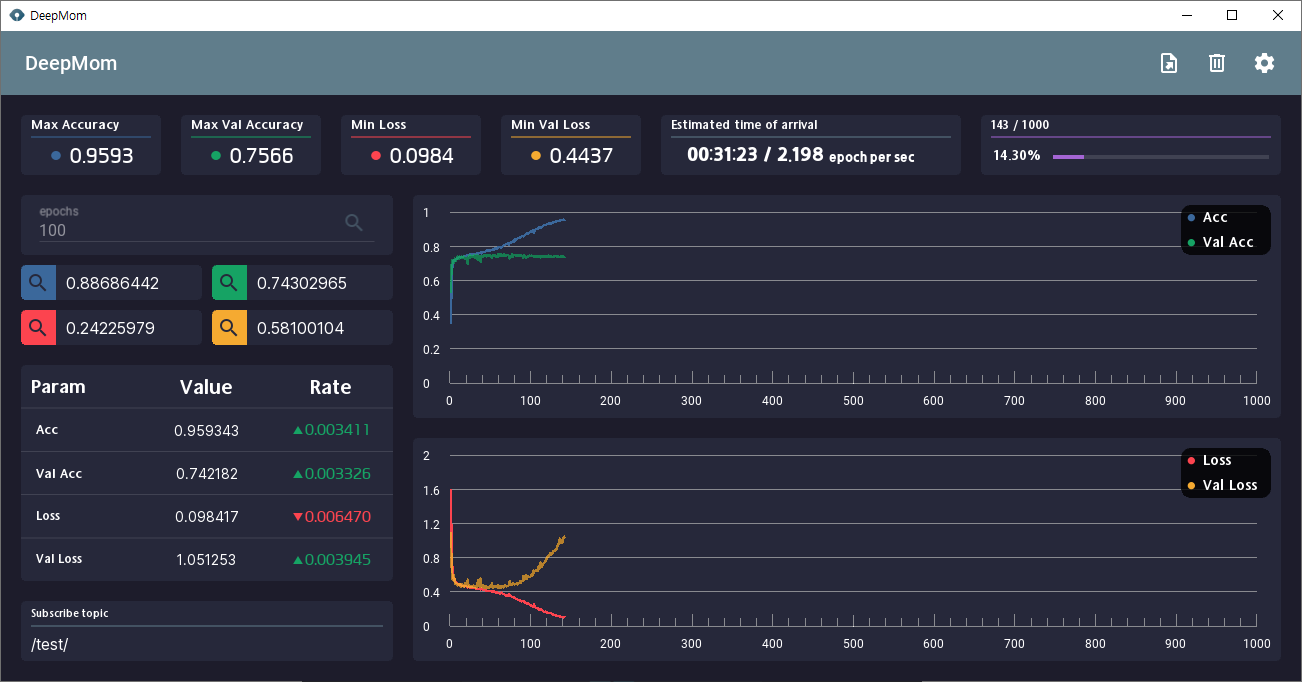Toggle the Val Loss series in legend

(x=1222, y=485)
